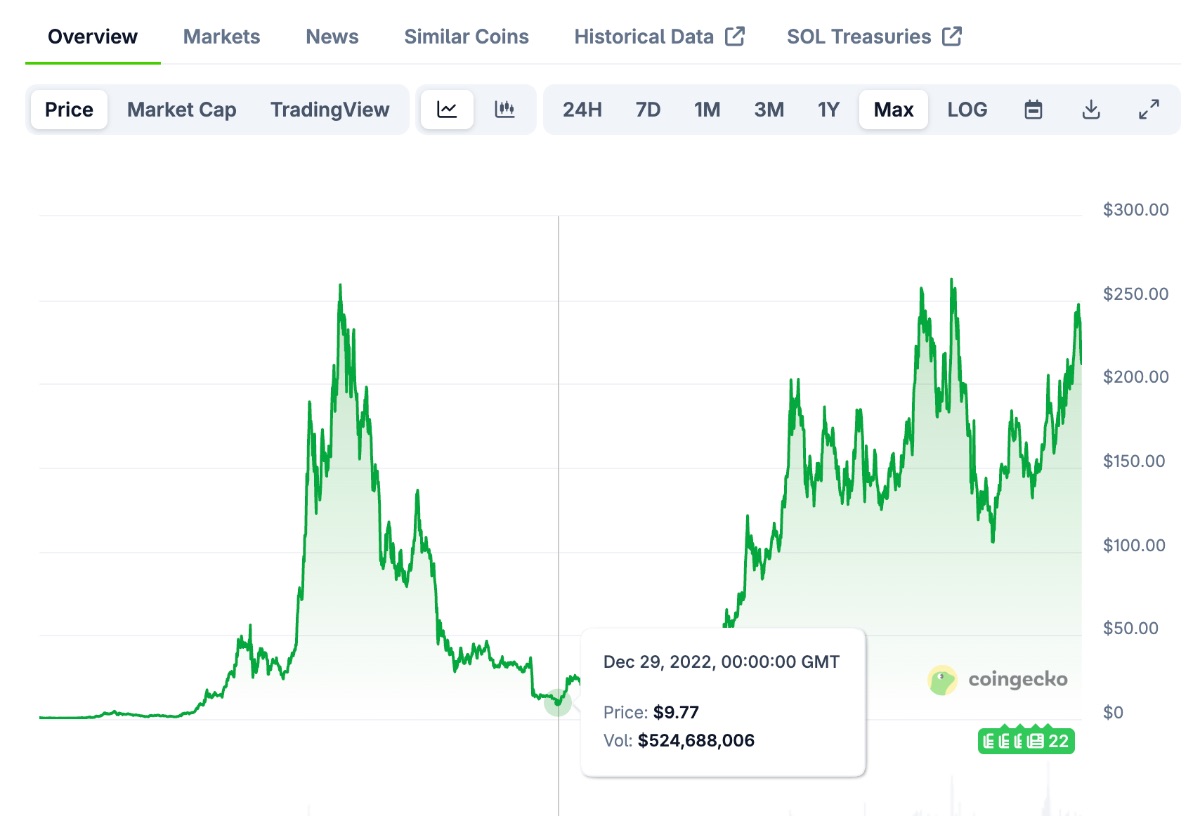The height and width of the screenshot is (816, 1200).
Task: Choose the 1Y time range
Action: (828, 110)
